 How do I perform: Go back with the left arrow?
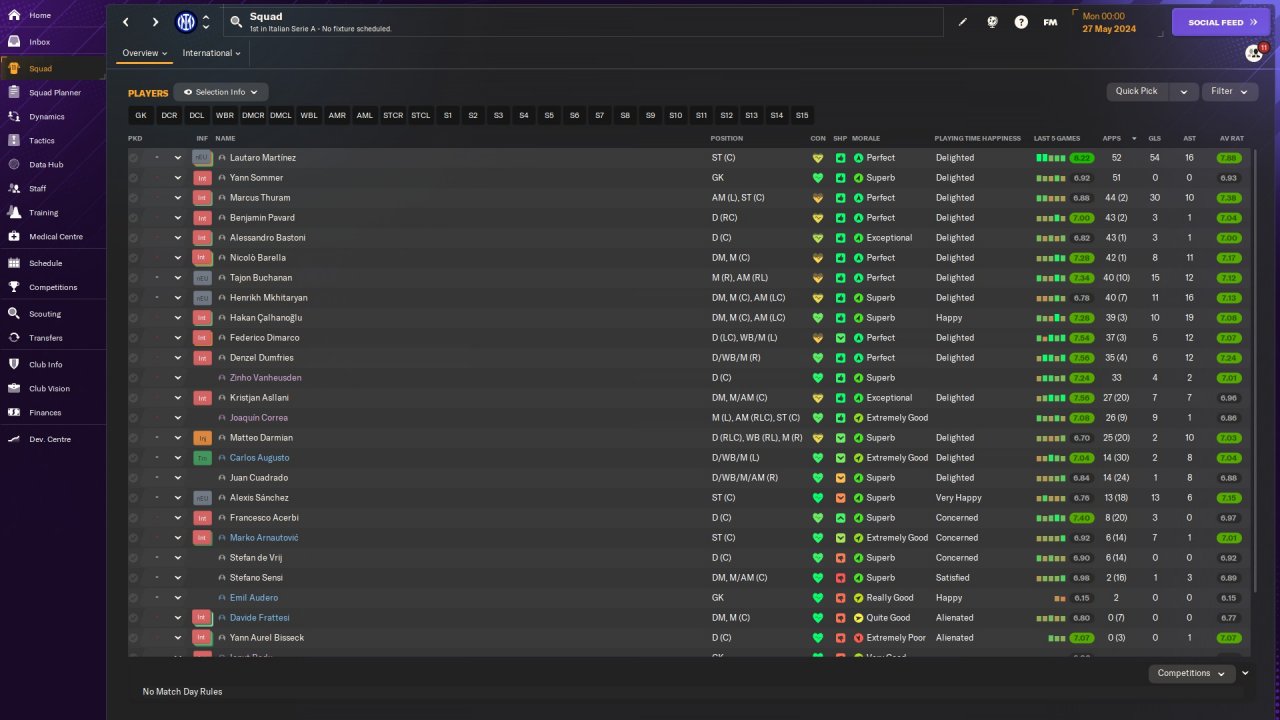point(126,22)
